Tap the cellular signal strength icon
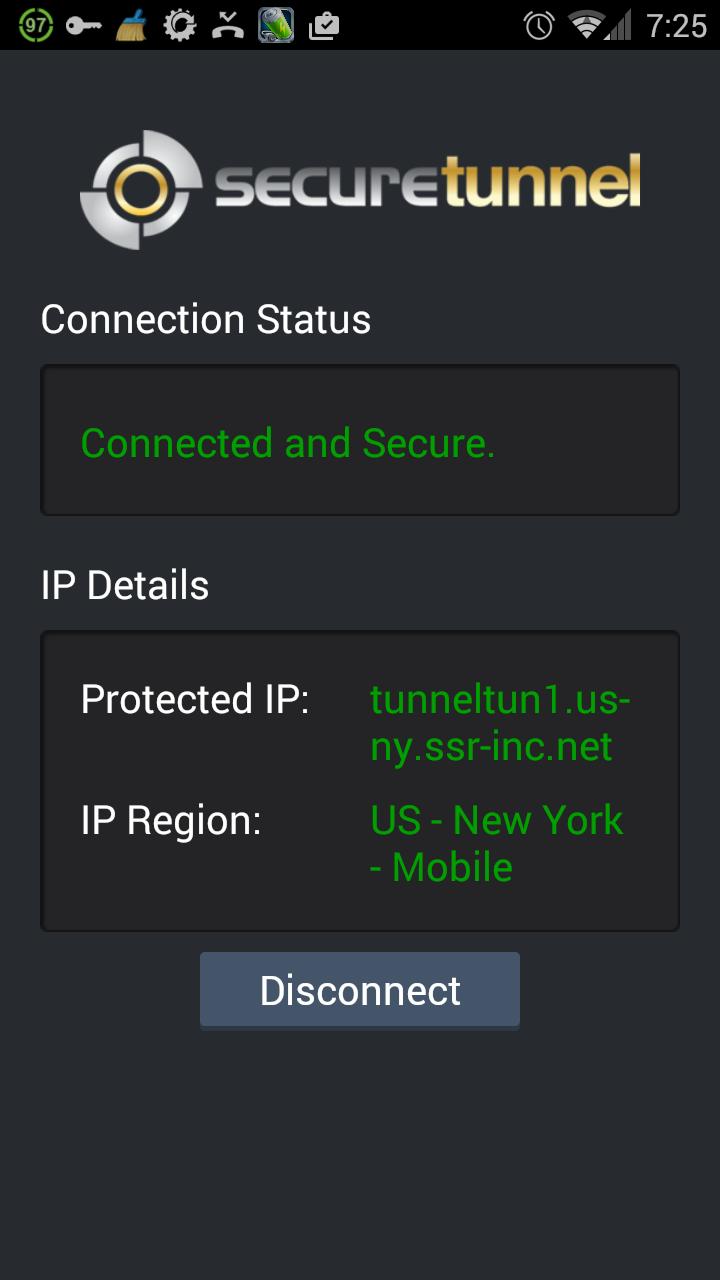Viewport: 720px width, 1280px height. pyautogui.click(x=620, y=25)
